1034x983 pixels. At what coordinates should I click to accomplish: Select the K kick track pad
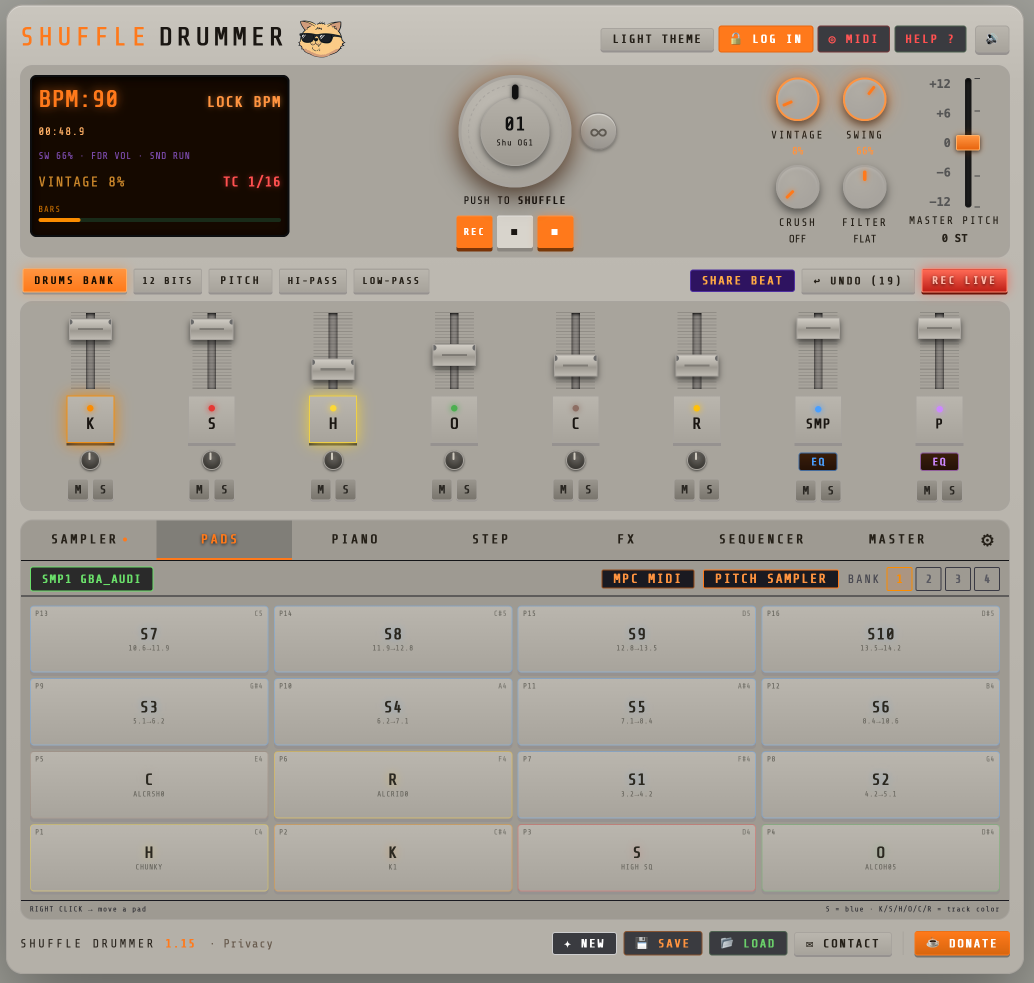[90, 419]
